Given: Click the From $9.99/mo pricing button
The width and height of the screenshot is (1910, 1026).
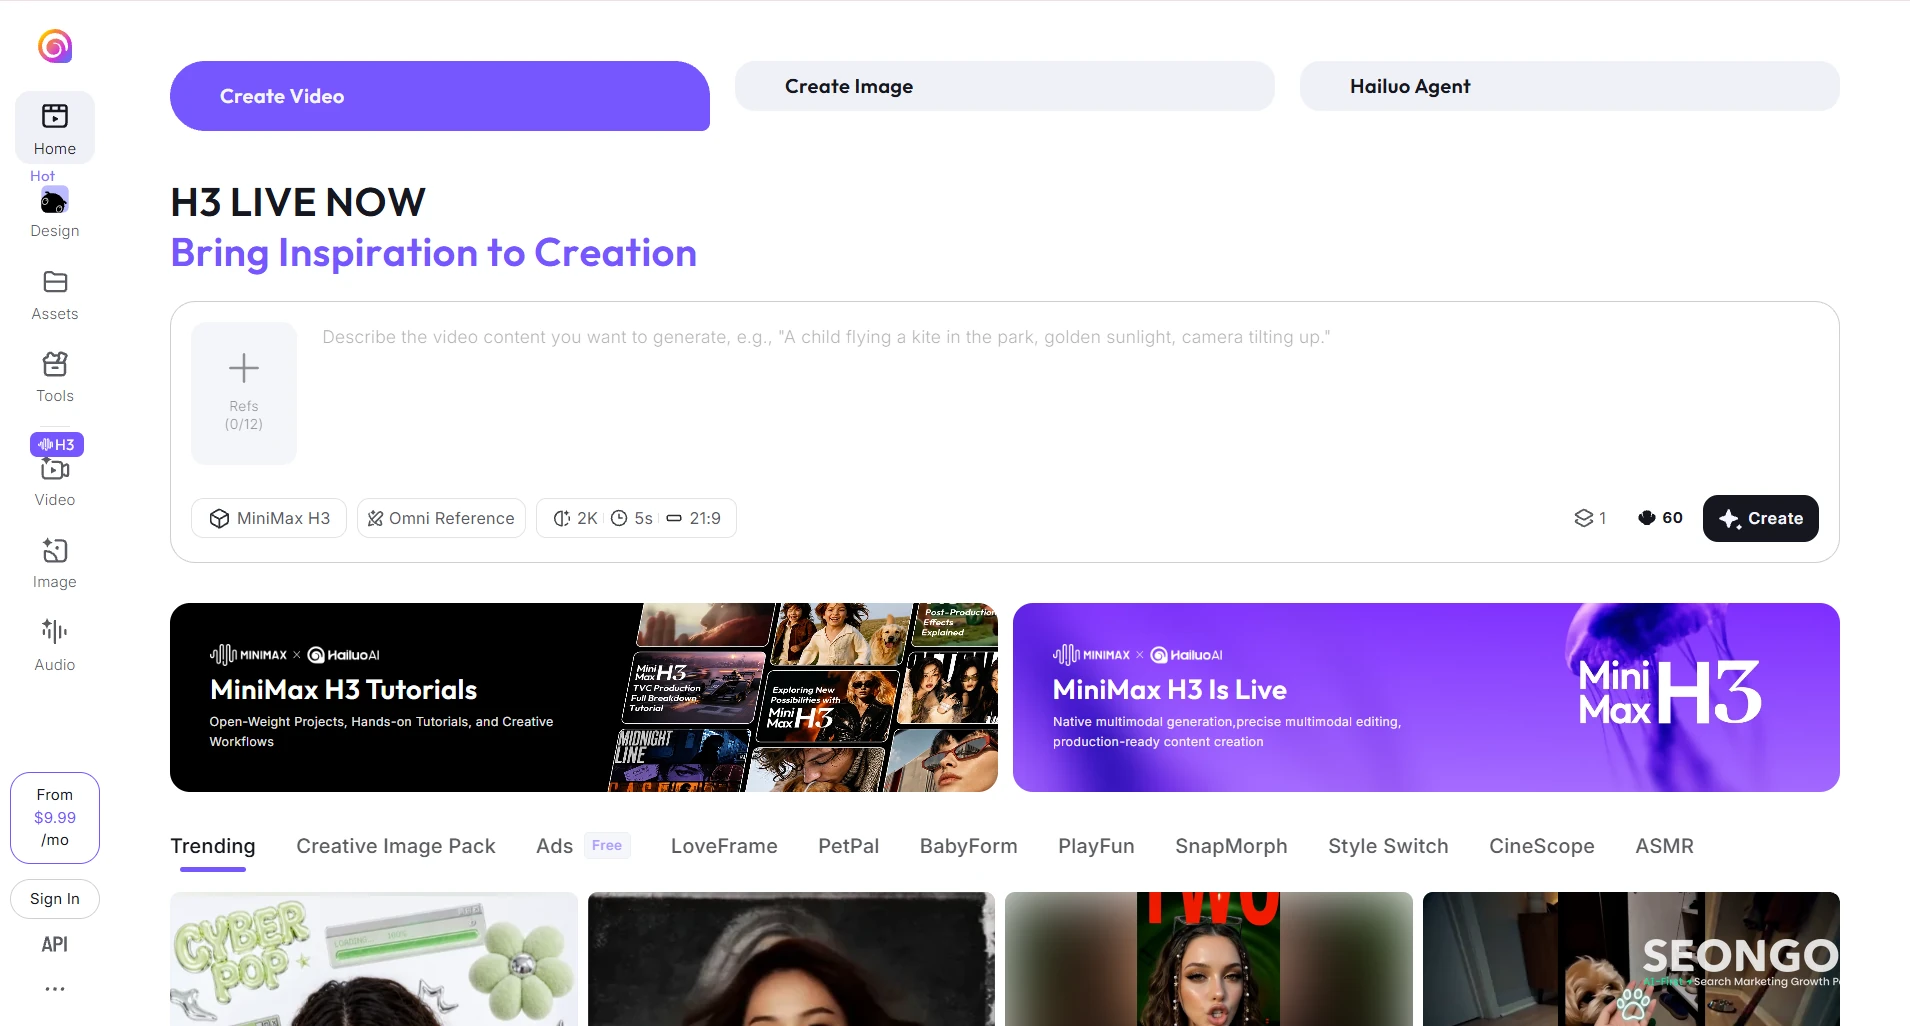Looking at the screenshot, I should [55, 817].
